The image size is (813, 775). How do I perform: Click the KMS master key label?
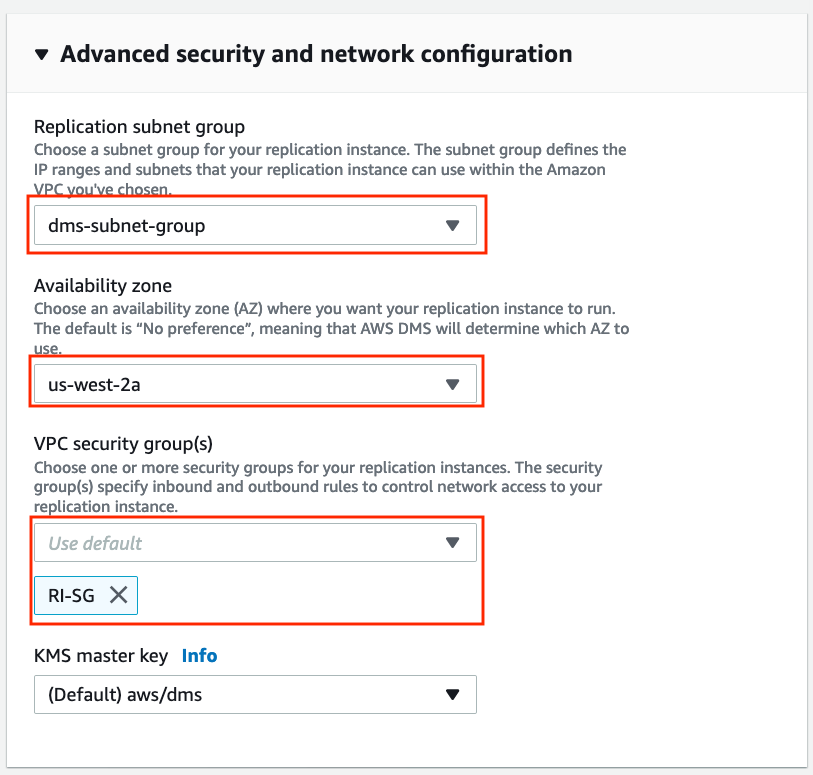pyautogui.click(x=101, y=656)
